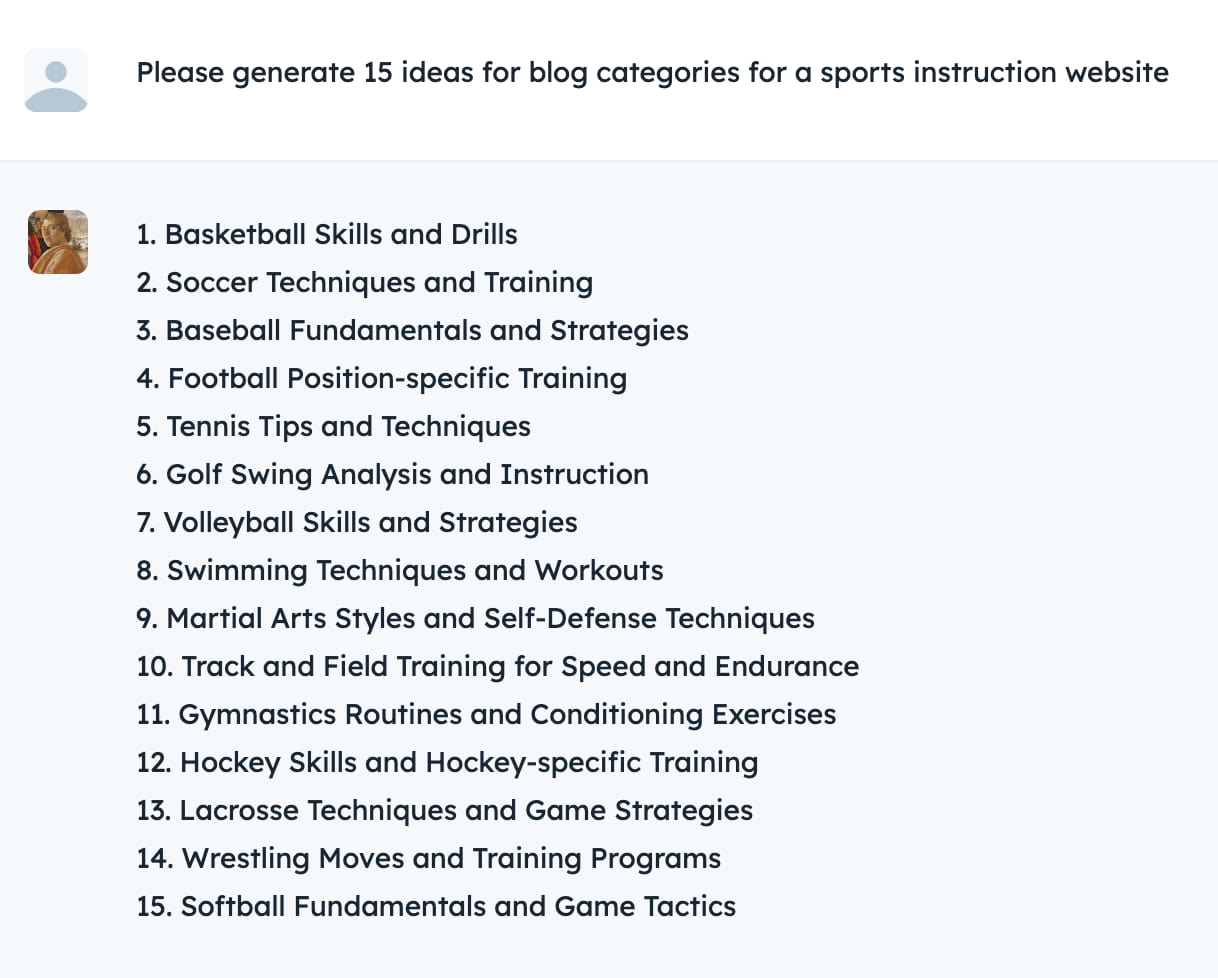
Task: Click Tennis Tips and Techniques item
Action: pyautogui.click(x=334, y=426)
